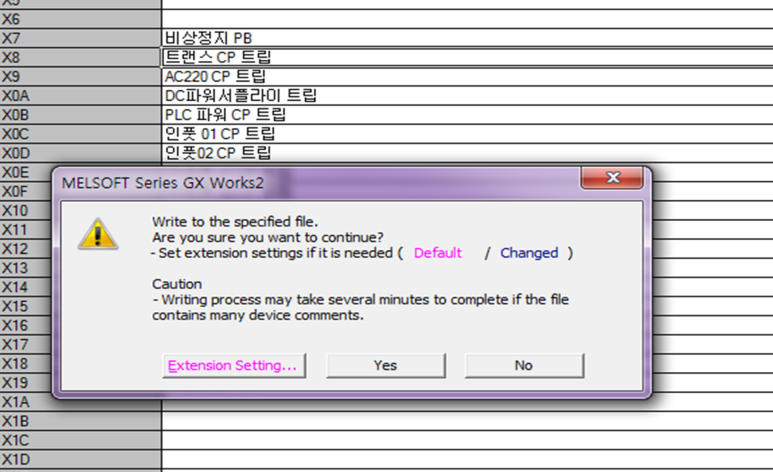Click the comment cell '인풋 01 CP 트립'
This screenshot has height=472, width=773.
click(467, 134)
